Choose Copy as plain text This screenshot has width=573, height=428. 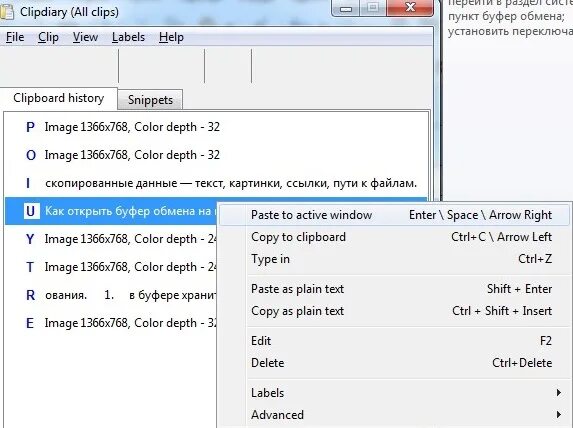pyautogui.click(x=394, y=311)
